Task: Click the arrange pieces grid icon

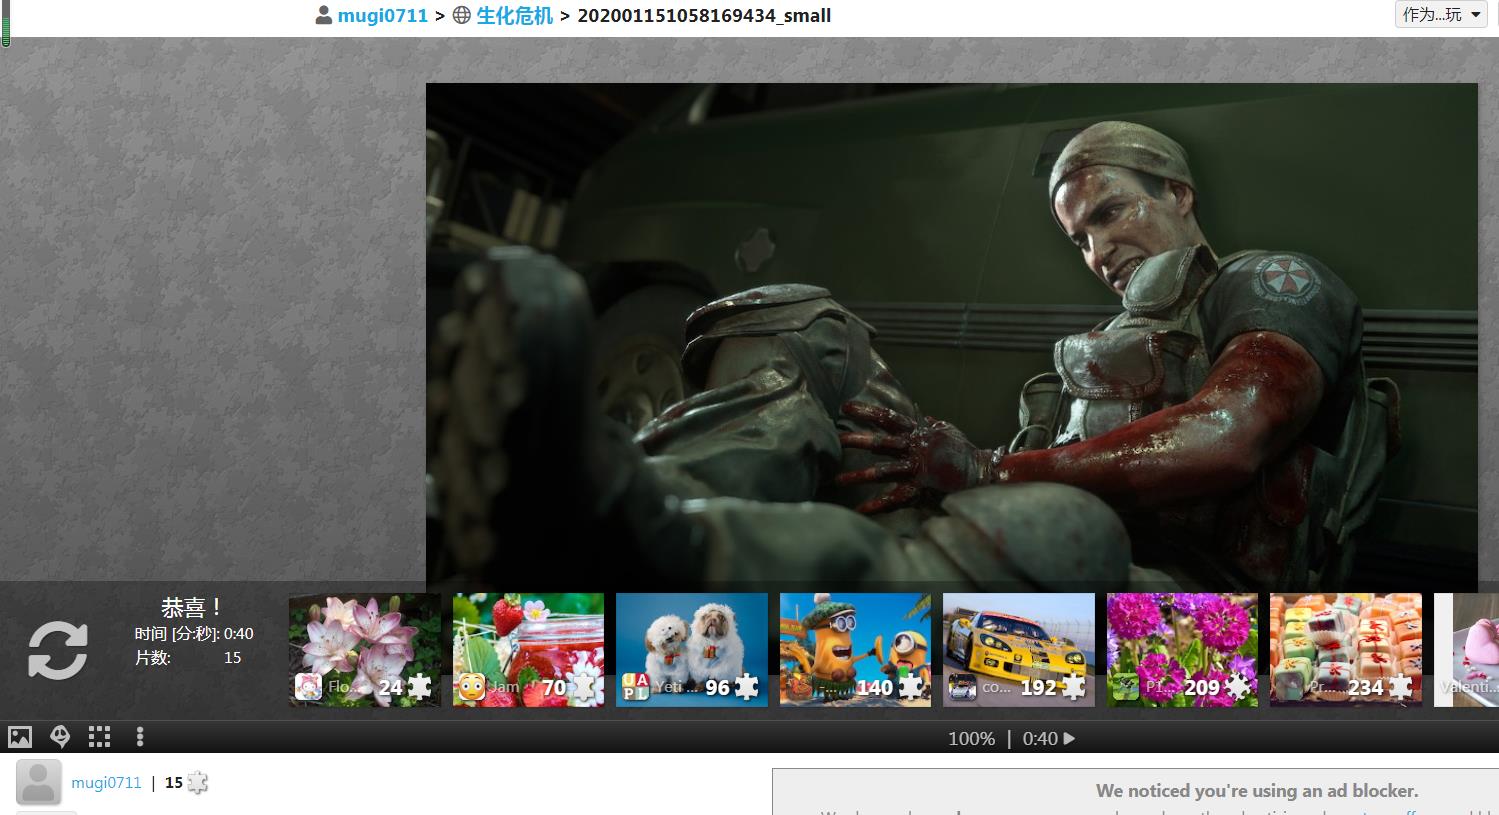Action: tap(99, 737)
